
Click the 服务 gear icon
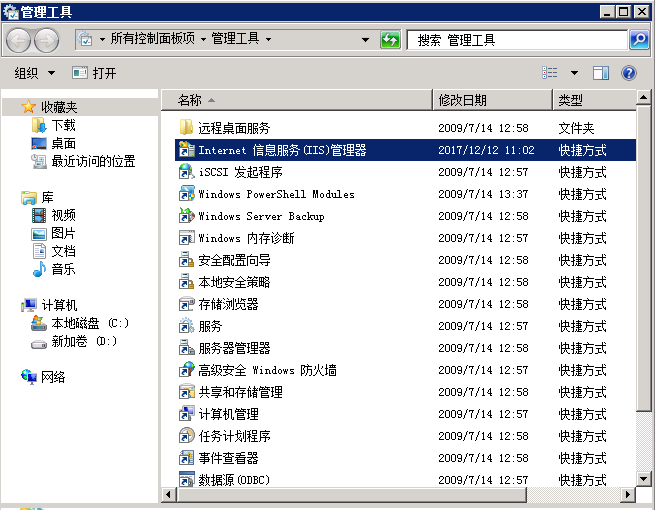coord(186,326)
